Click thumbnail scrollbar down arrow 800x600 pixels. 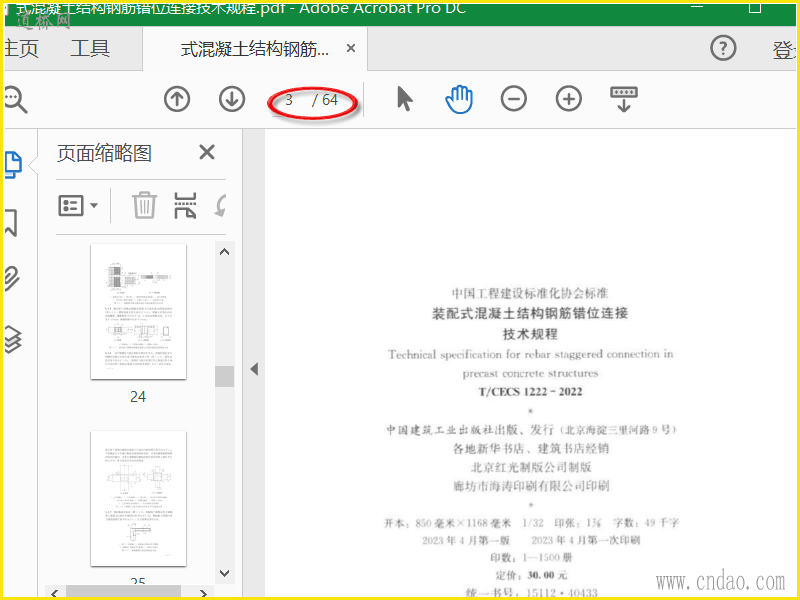pos(224,573)
